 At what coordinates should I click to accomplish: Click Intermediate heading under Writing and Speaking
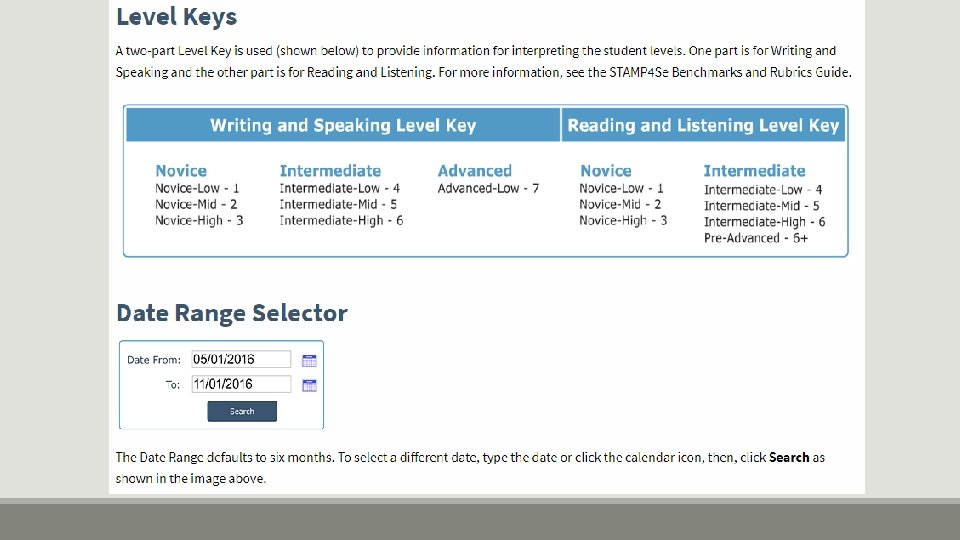(330, 171)
